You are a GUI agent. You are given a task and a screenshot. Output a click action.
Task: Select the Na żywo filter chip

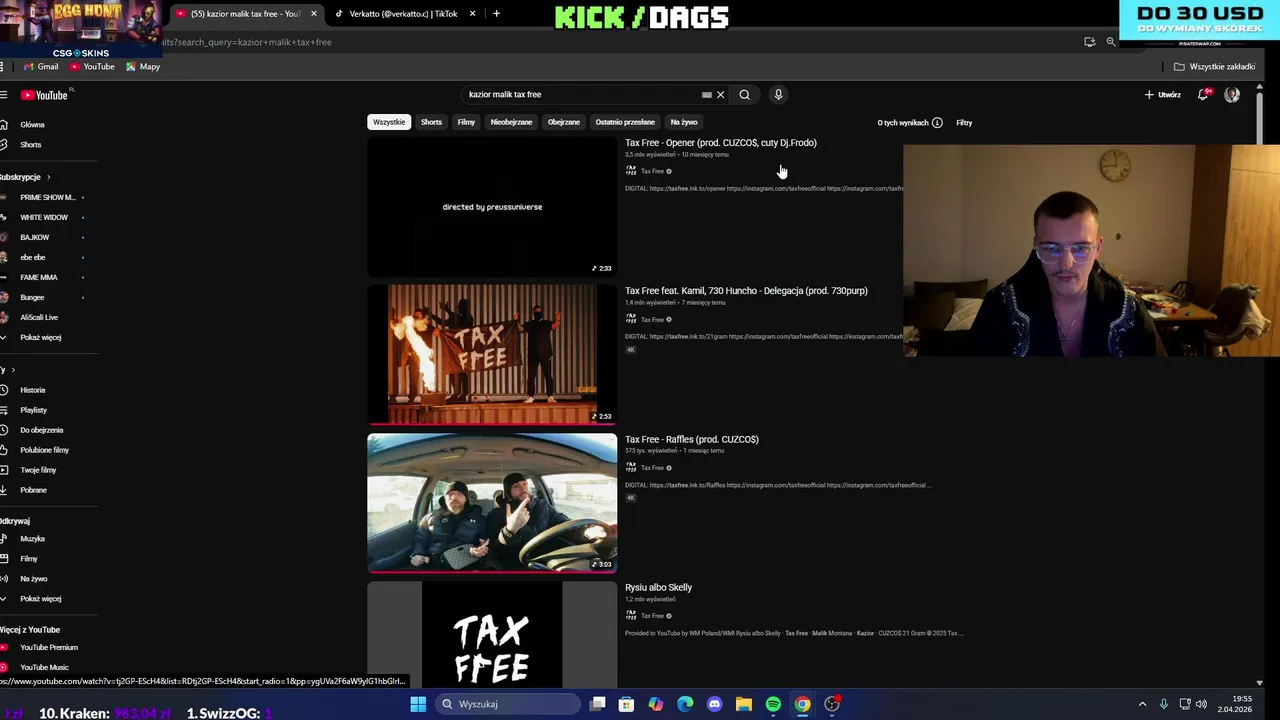pyautogui.click(x=684, y=122)
